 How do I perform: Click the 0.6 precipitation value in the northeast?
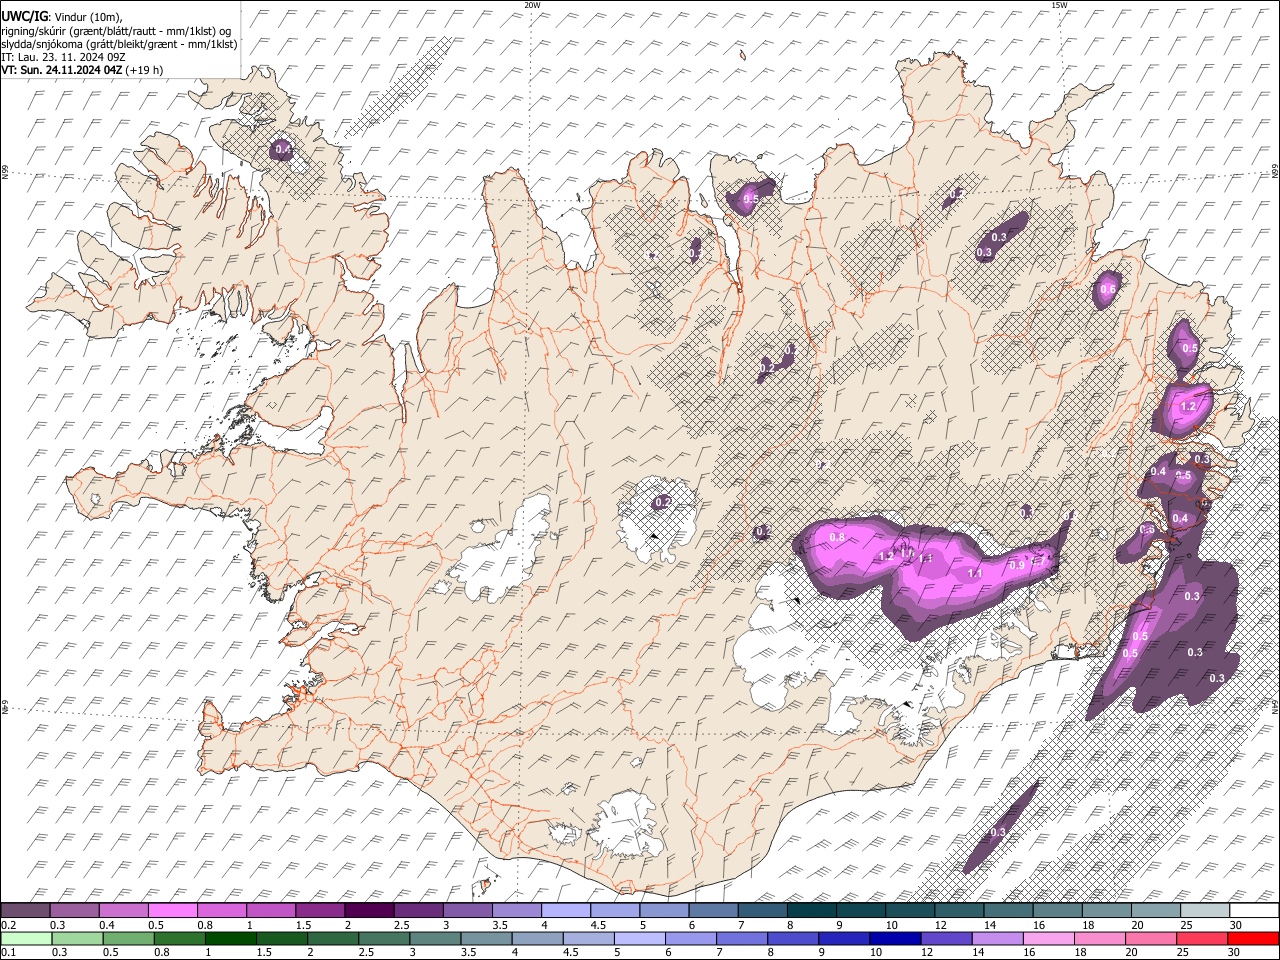pos(1107,289)
